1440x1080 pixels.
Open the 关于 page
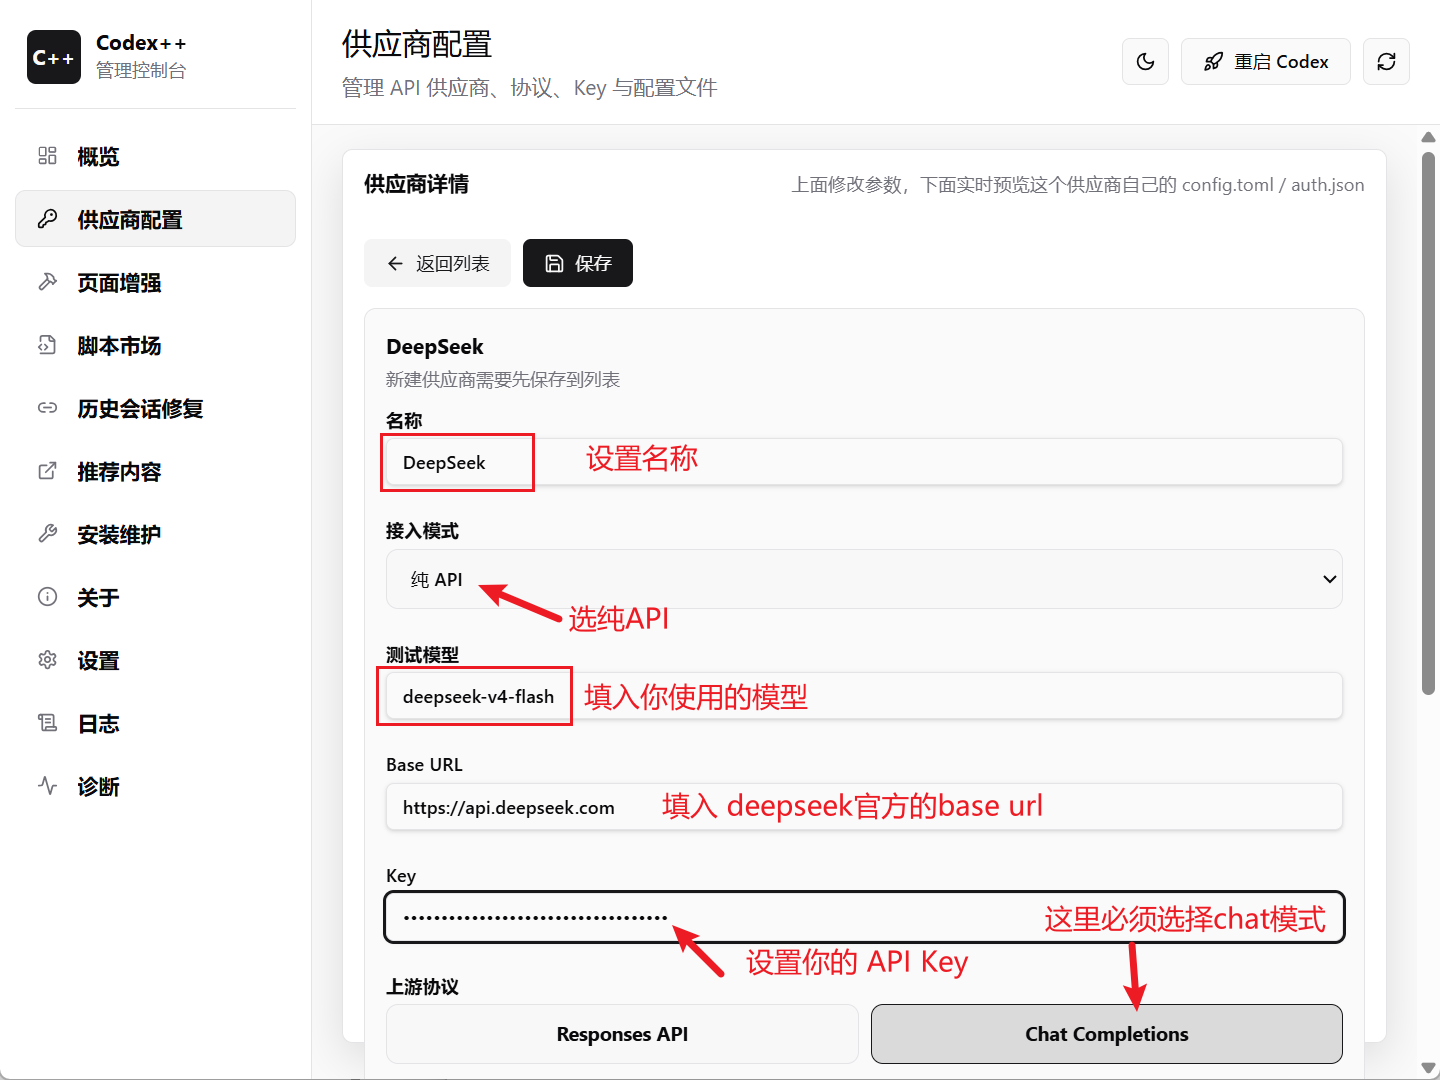[x=155, y=597]
